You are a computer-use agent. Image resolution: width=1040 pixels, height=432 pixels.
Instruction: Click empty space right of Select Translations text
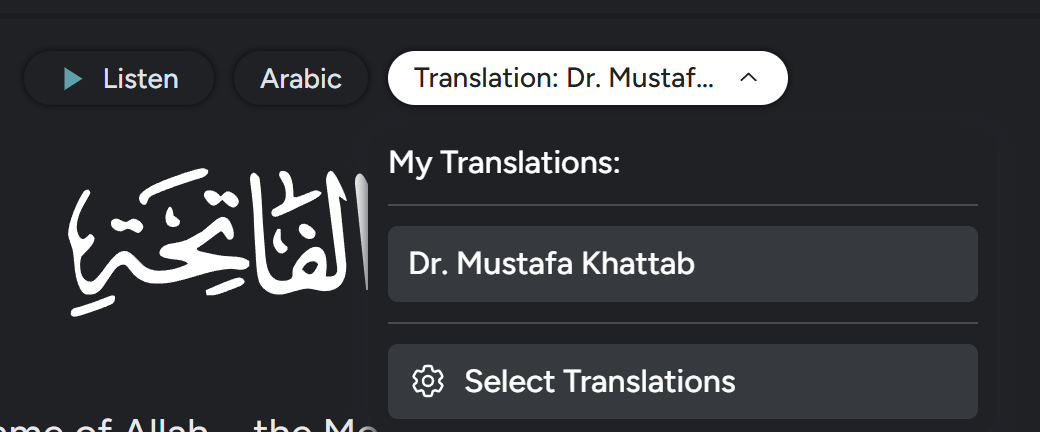tap(860, 381)
